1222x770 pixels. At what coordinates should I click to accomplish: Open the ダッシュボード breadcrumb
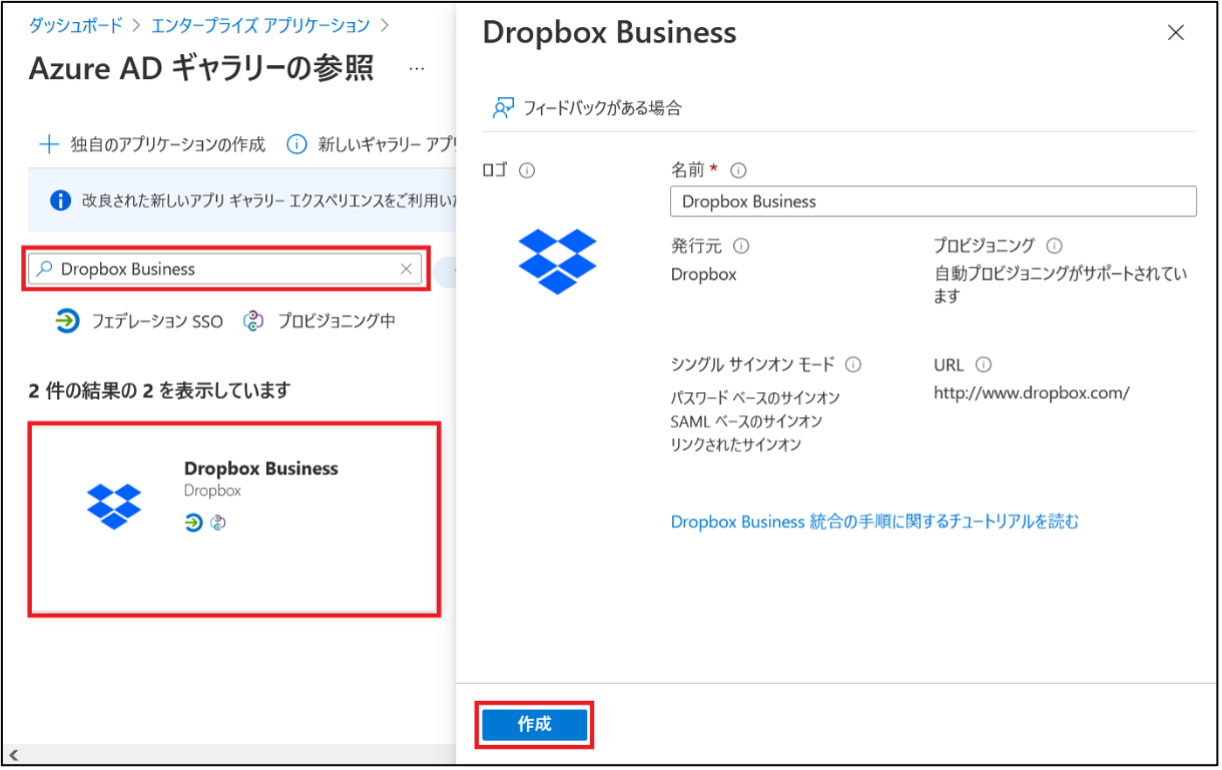click(75, 25)
